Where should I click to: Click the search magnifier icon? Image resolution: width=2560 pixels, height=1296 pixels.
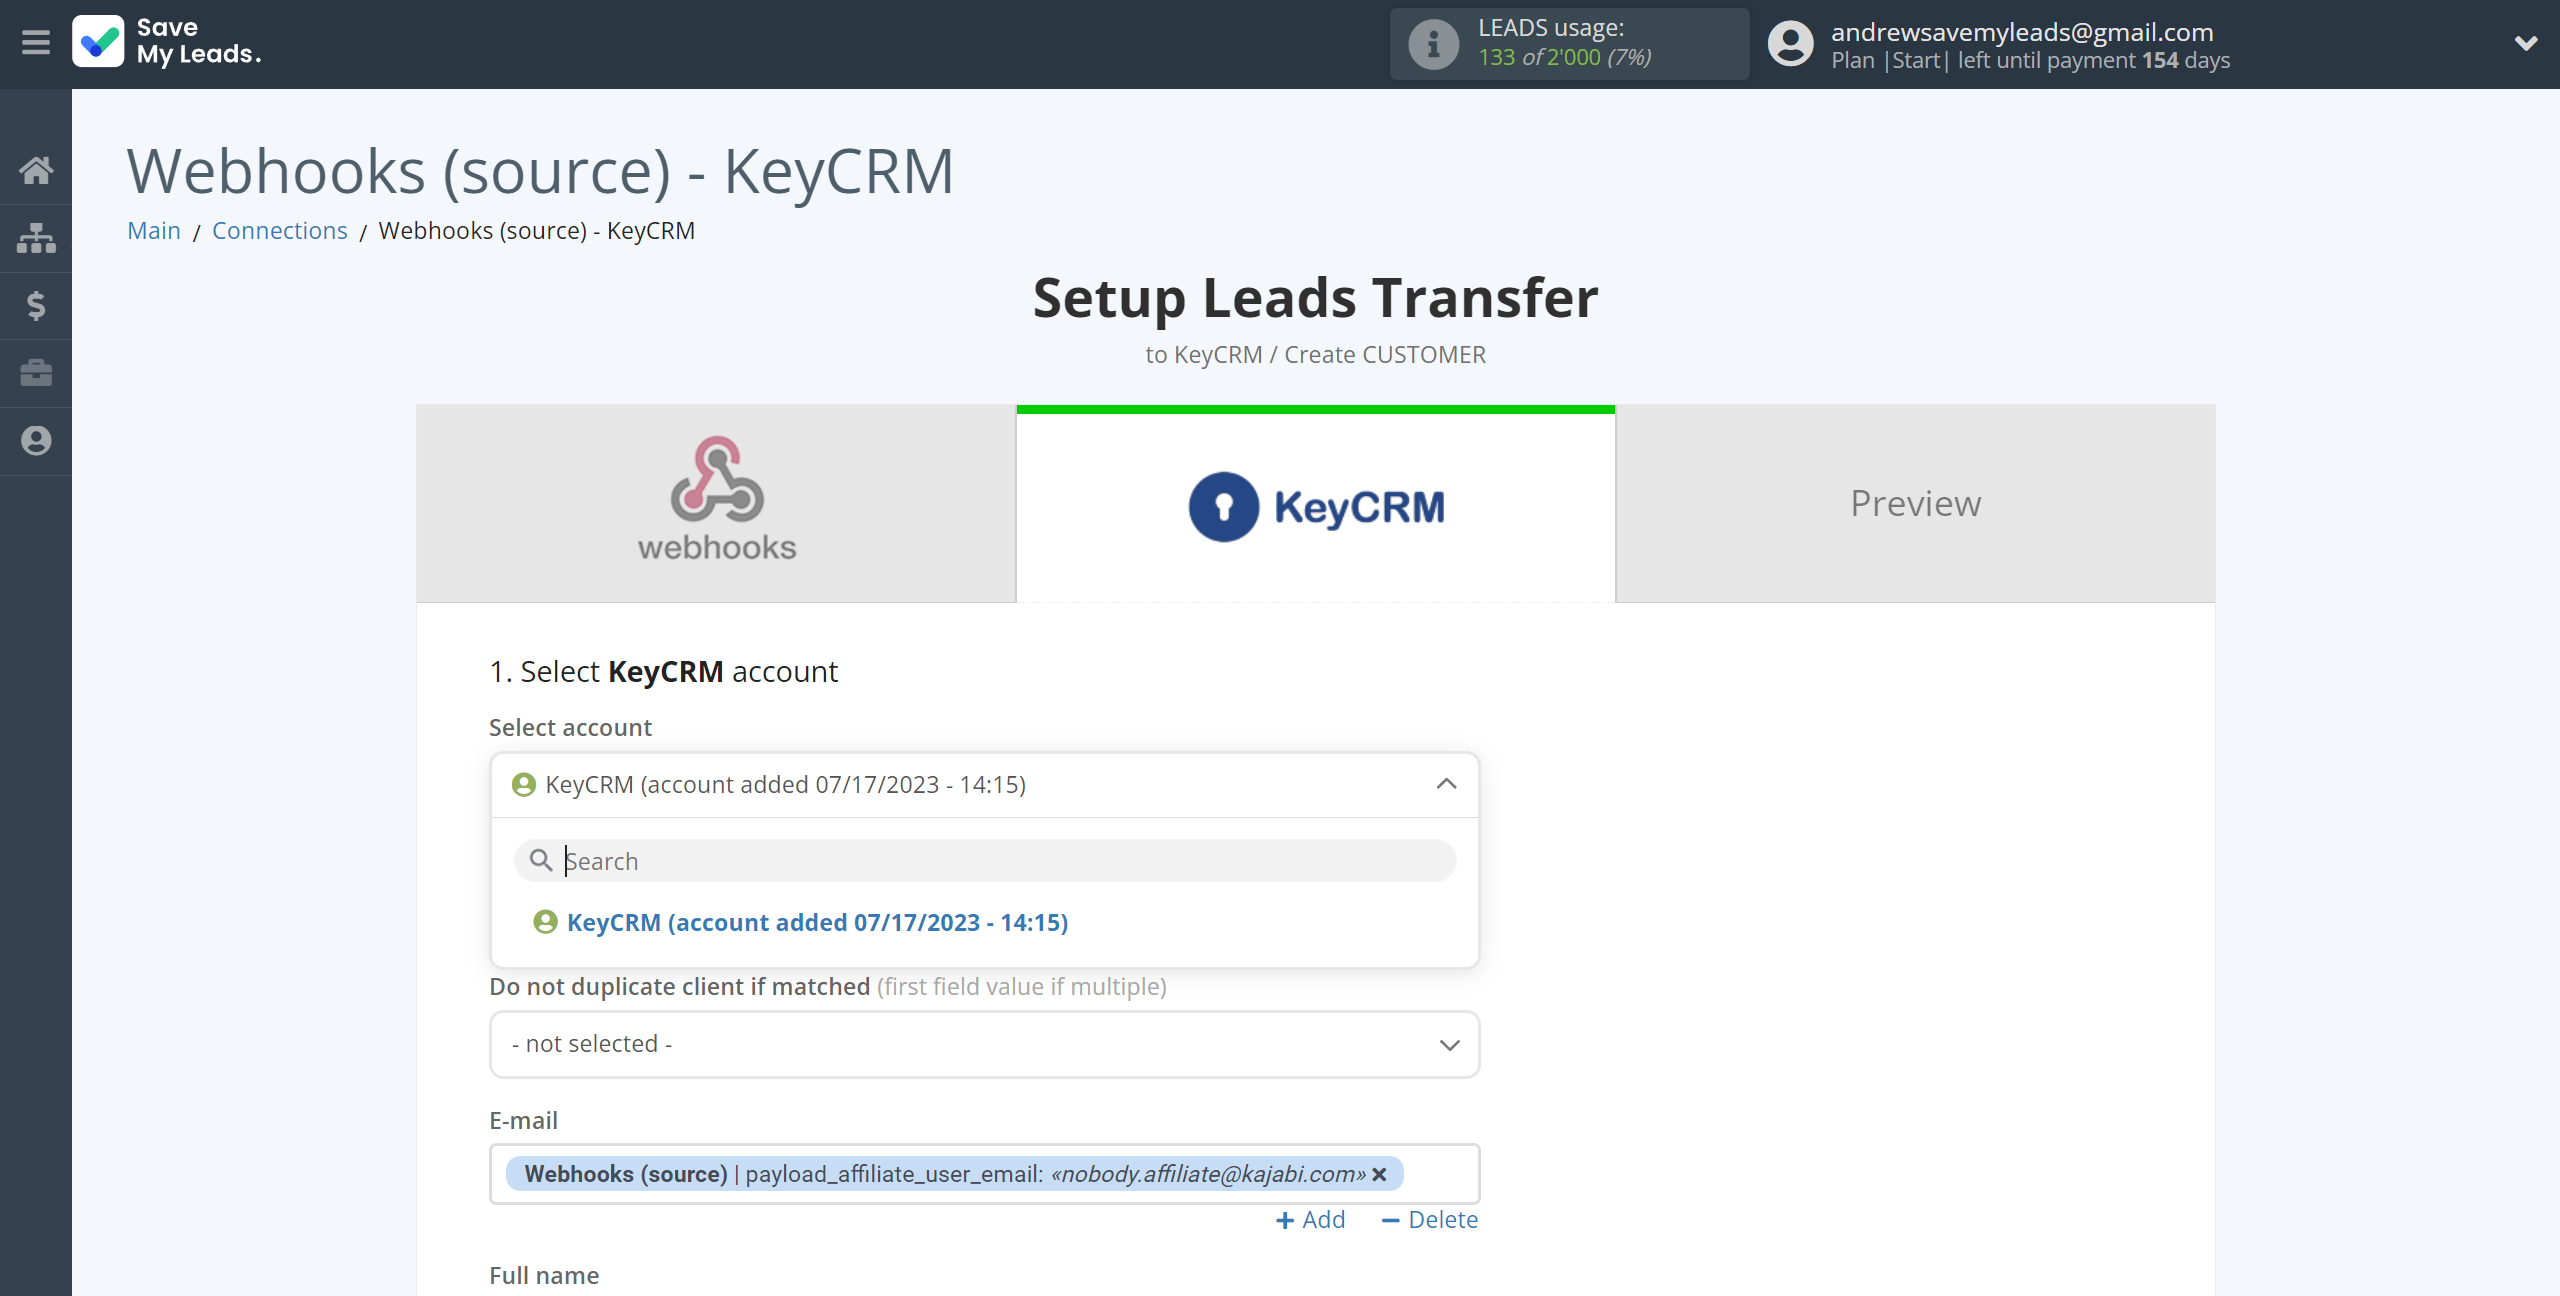[540, 861]
